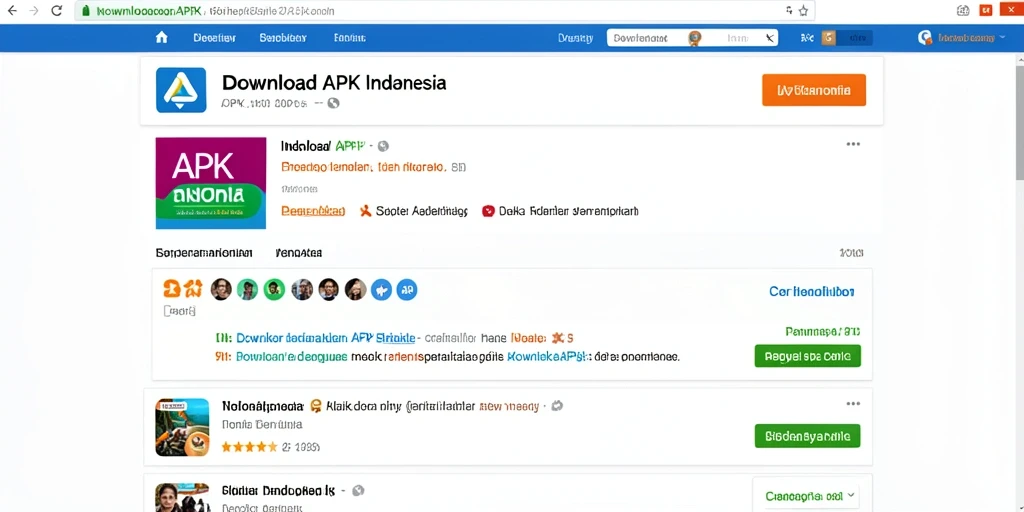Viewport: 1024px width, 512px height.
Task: Open the orange Beoantikiao link
Action: 313,211
